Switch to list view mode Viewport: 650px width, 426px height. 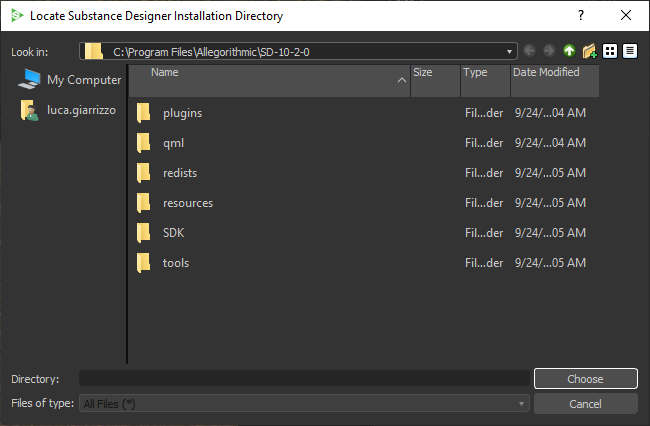coord(610,51)
